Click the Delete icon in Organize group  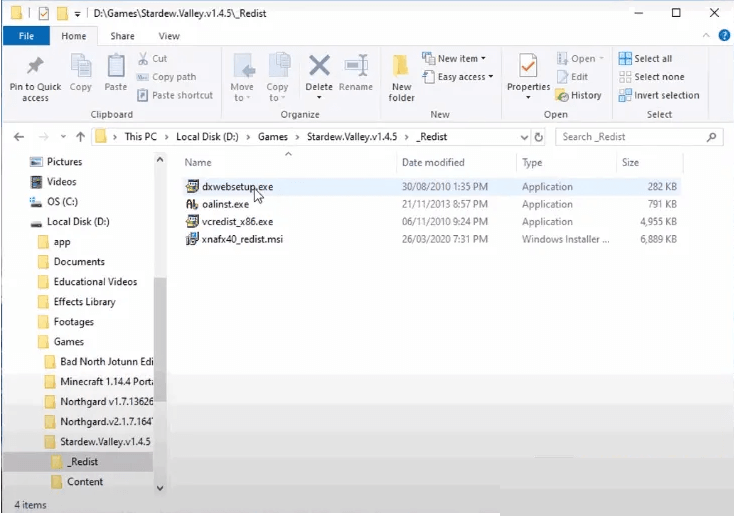point(319,65)
